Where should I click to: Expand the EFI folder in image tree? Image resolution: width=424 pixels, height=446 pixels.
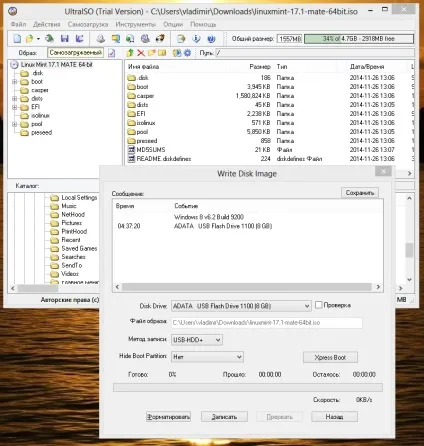[14, 107]
